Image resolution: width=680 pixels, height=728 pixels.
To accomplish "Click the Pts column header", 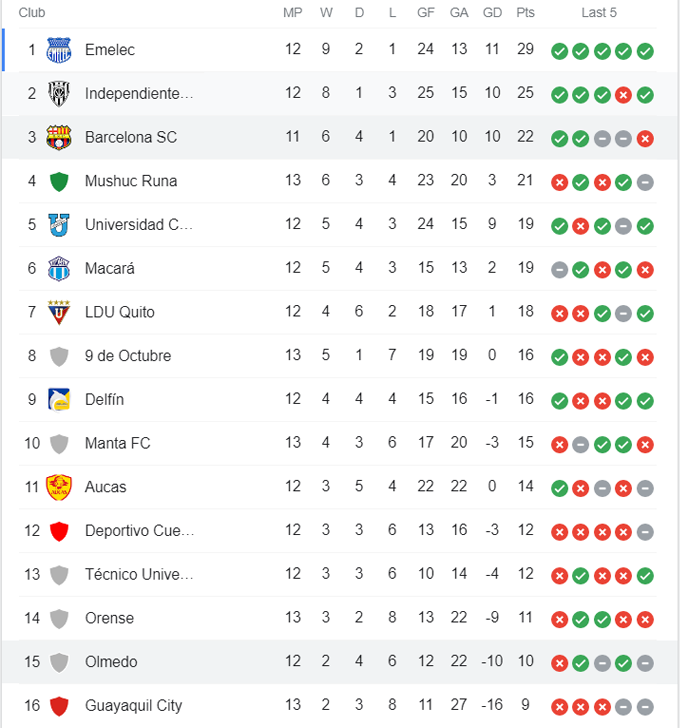I will coord(525,13).
